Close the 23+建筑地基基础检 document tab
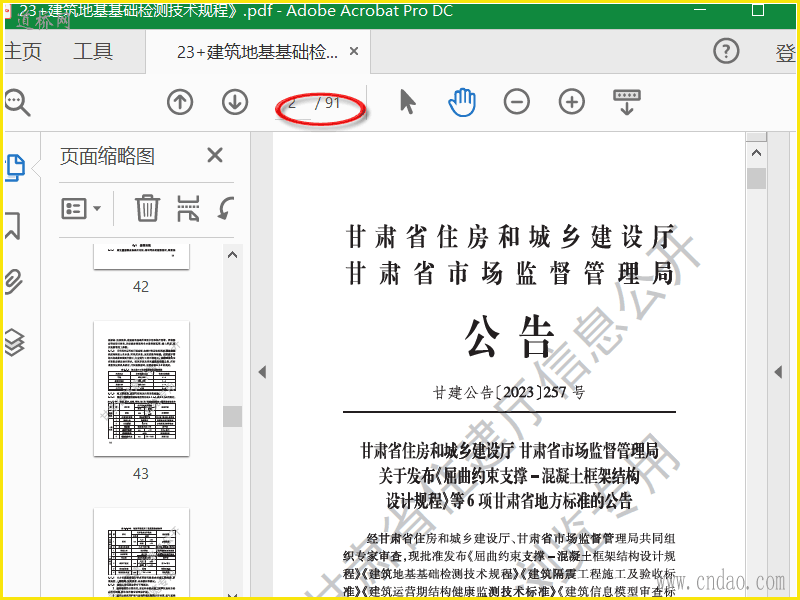 tap(354, 51)
